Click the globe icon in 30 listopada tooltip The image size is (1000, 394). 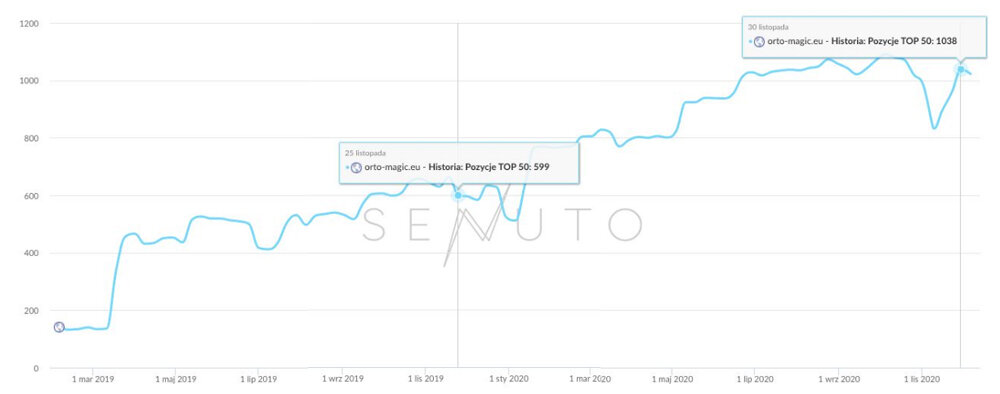tap(760, 41)
